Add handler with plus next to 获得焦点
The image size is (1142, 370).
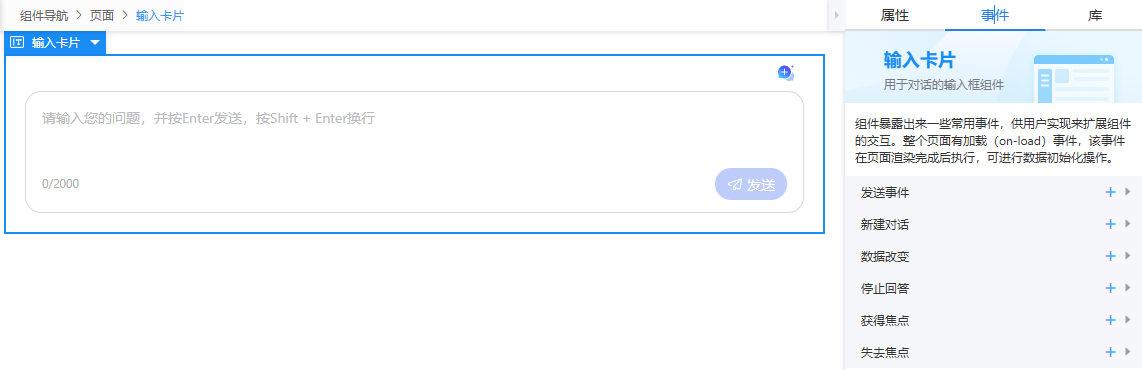(1110, 320)
